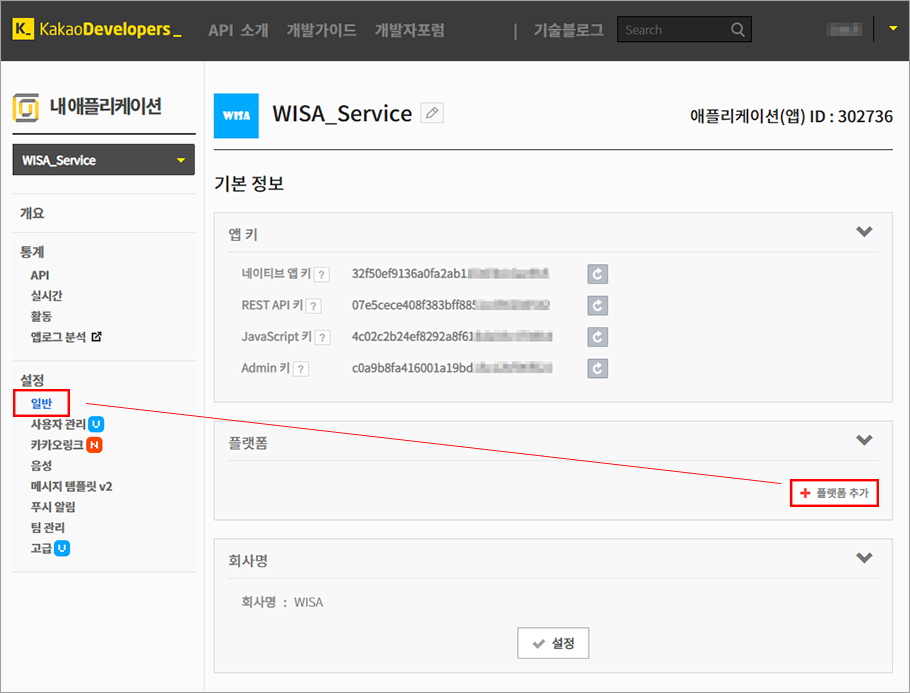
Task: Click the 회사명 : WISA text
Action: 282,602
